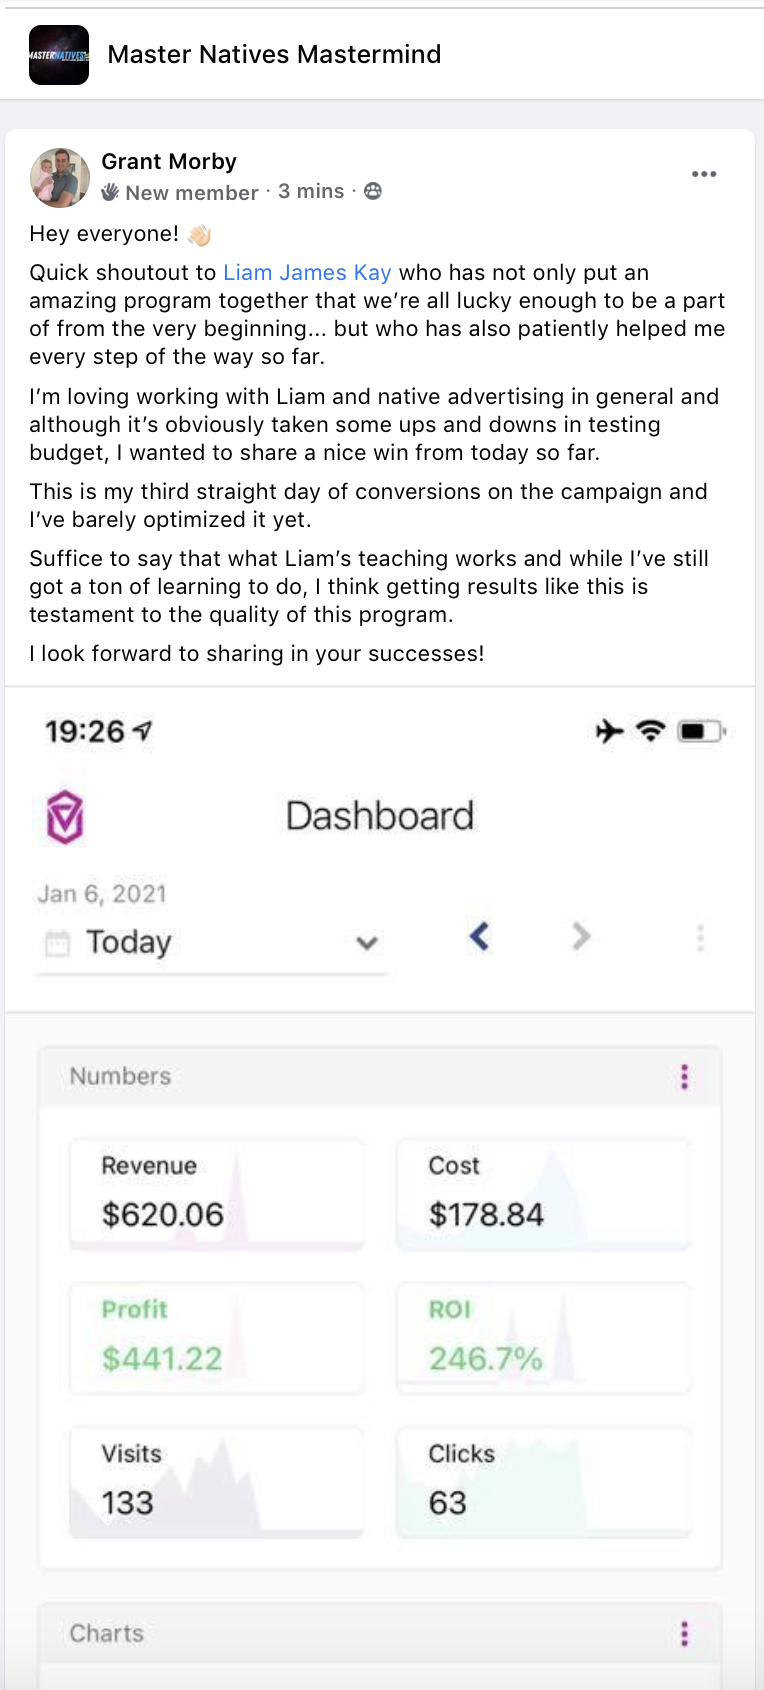The width and height of the screenshot is (764, 1690).
Task: Go to previous day with left chevron
Action: point(480,937)
